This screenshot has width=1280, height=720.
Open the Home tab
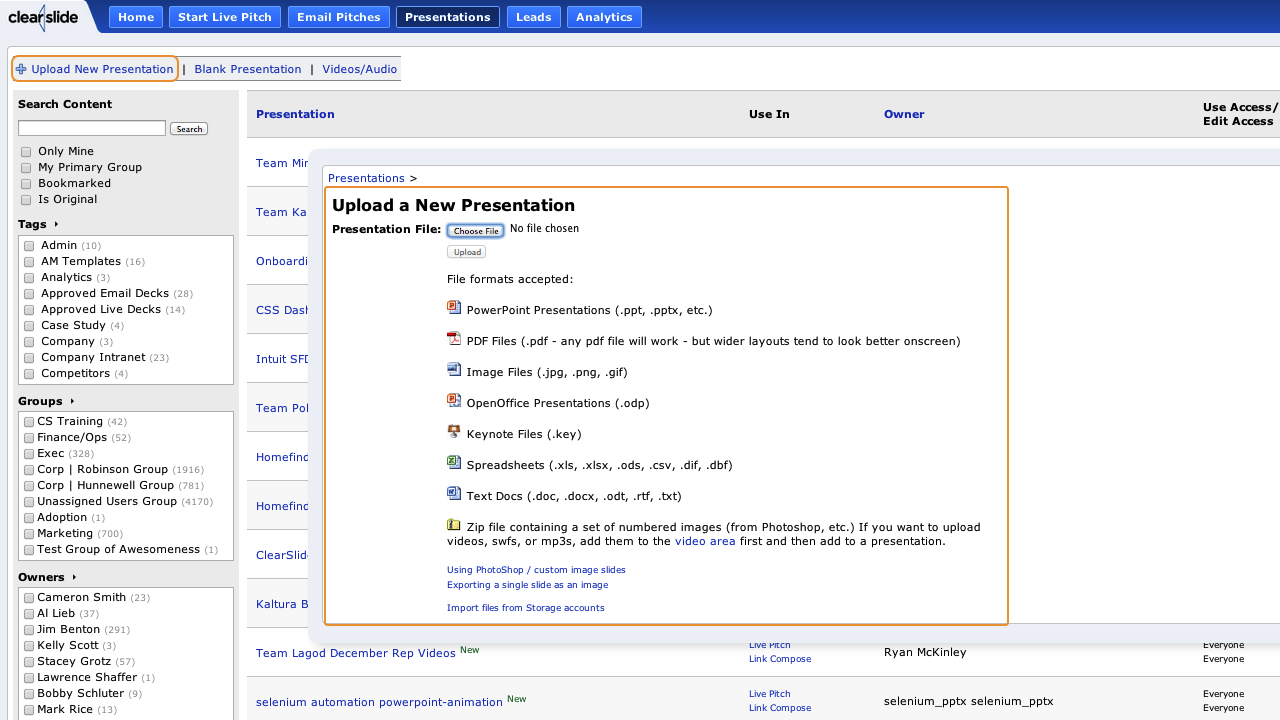pyautogui.click(x=136, y=17)
